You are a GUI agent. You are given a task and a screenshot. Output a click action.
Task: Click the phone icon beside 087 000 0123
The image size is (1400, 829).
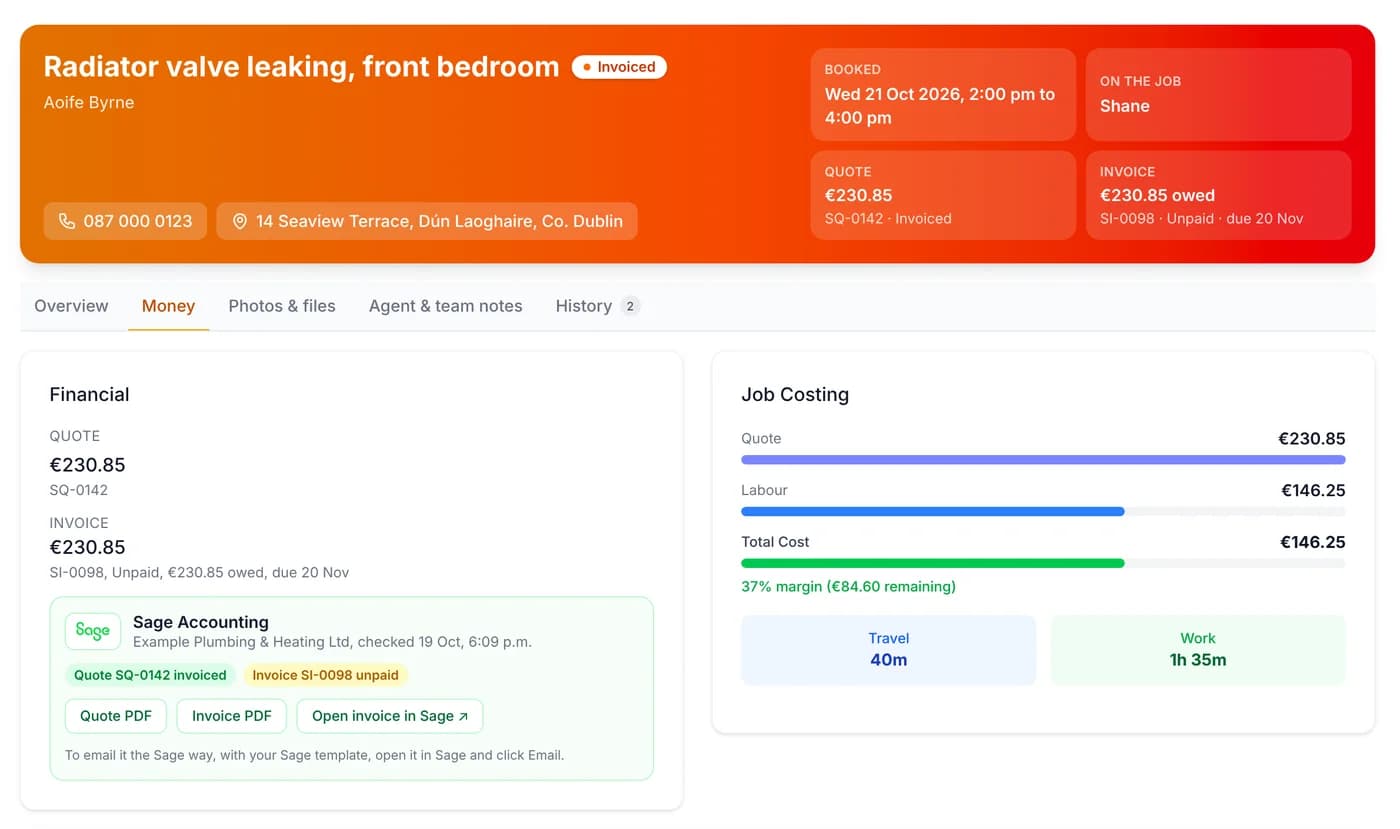[67, 221]
